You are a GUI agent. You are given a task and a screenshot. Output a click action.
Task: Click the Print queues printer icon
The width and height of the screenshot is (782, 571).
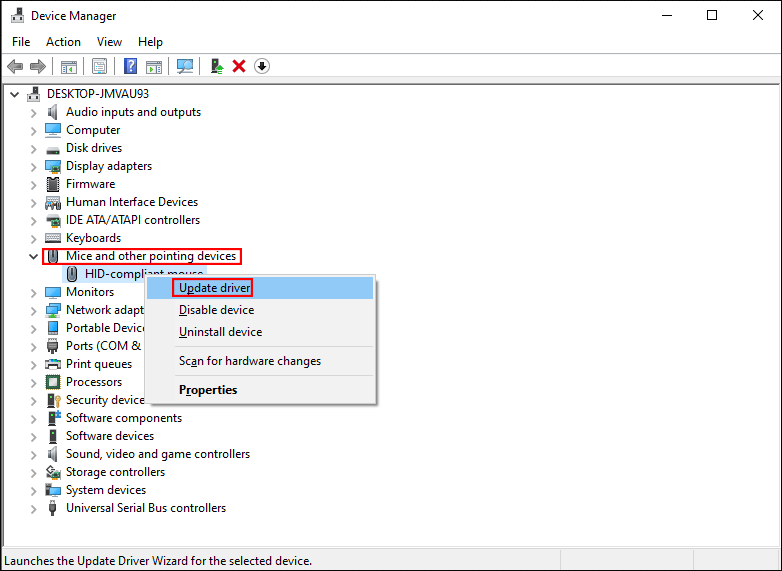click(52, 364)
